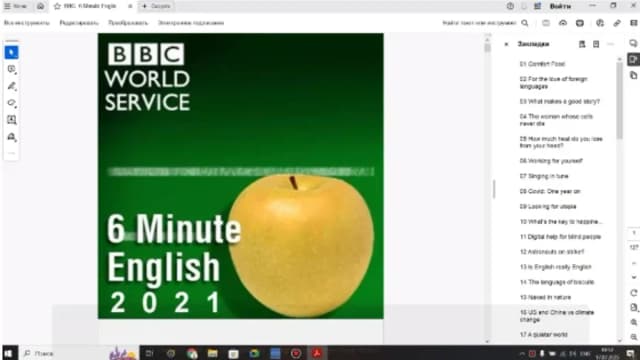Open page display options icon
This screenshot has height=360, width=640.
(633, 307)
